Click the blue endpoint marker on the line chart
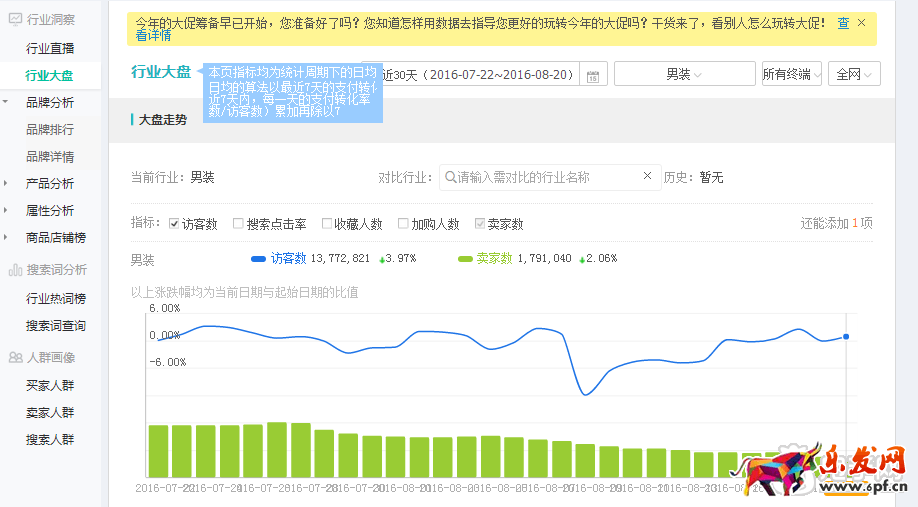Viewport: 918px width, 507px height. click(846, 336)
